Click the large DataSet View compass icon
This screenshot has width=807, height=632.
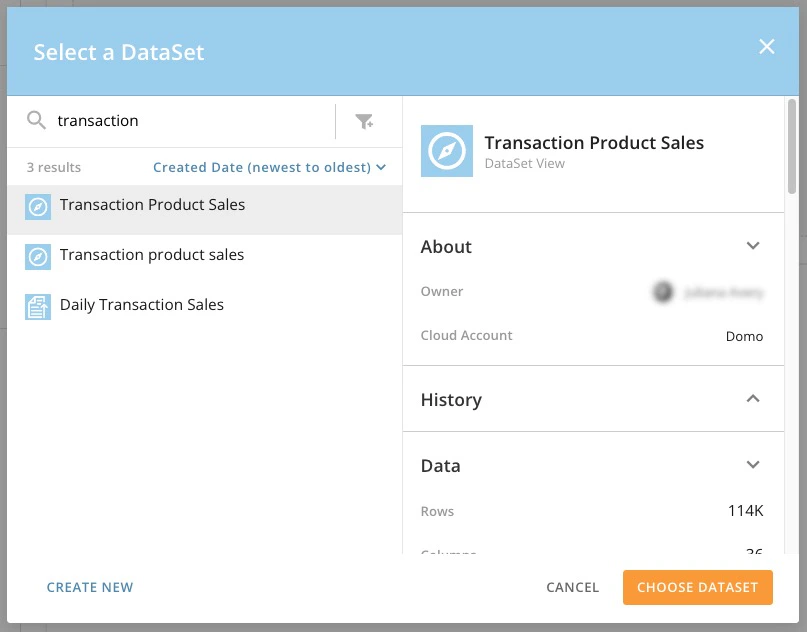click(x=447, y=151)
